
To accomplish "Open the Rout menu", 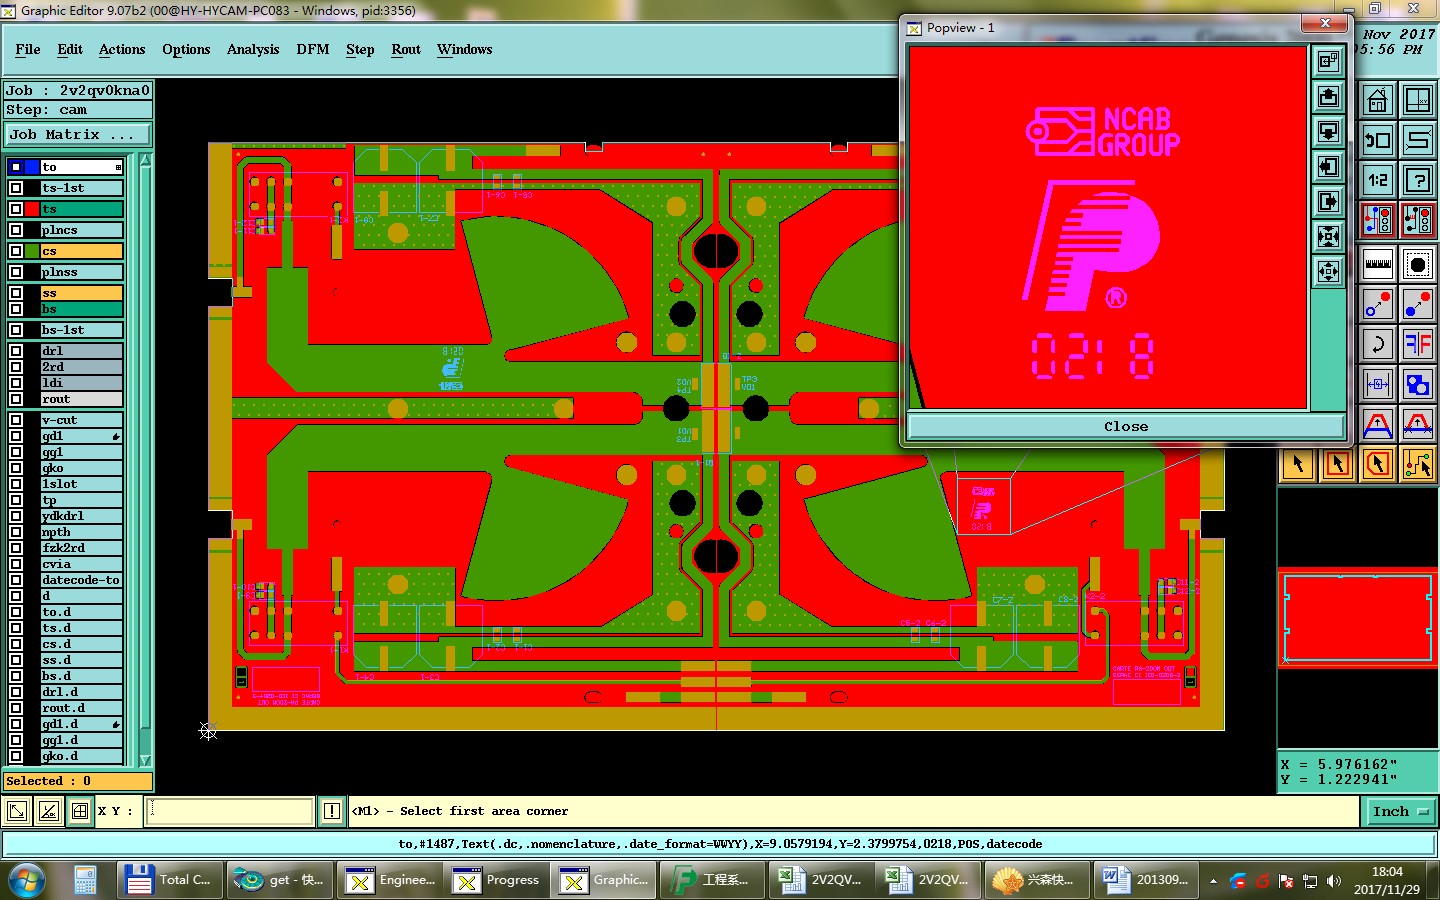I will point(406,49).
